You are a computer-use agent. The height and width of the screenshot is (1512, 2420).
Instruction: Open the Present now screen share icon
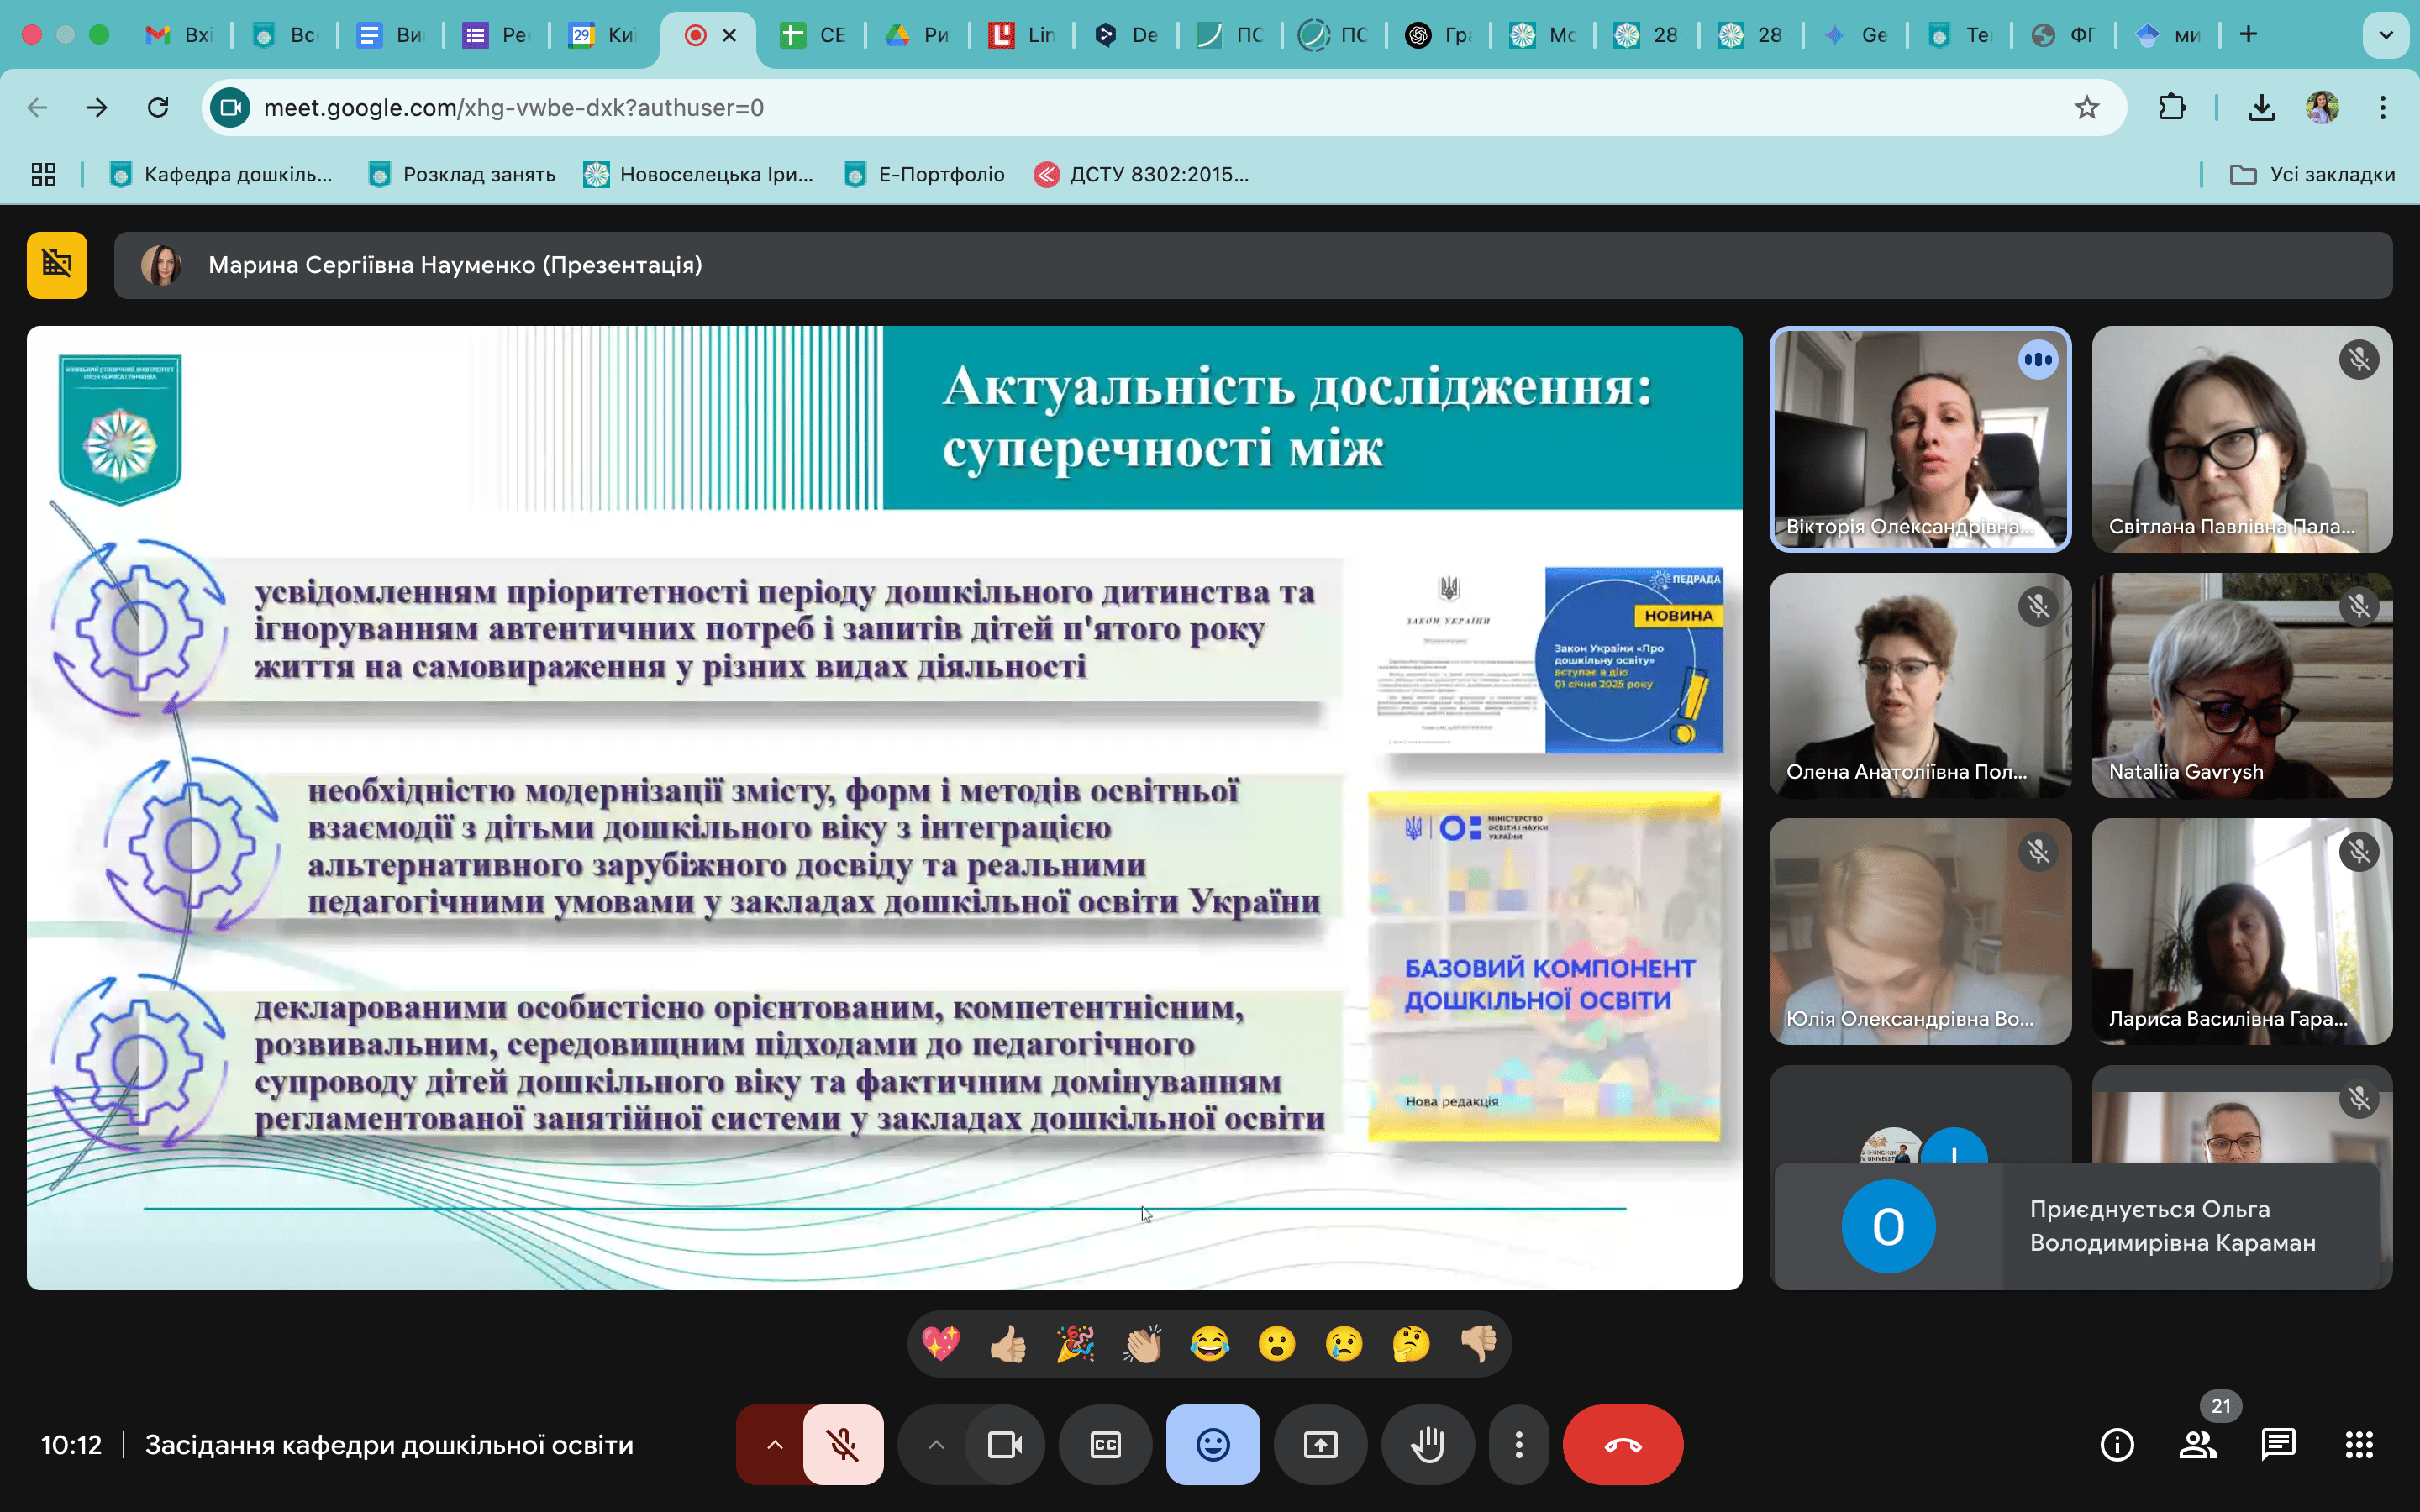click(1320, 1444)
